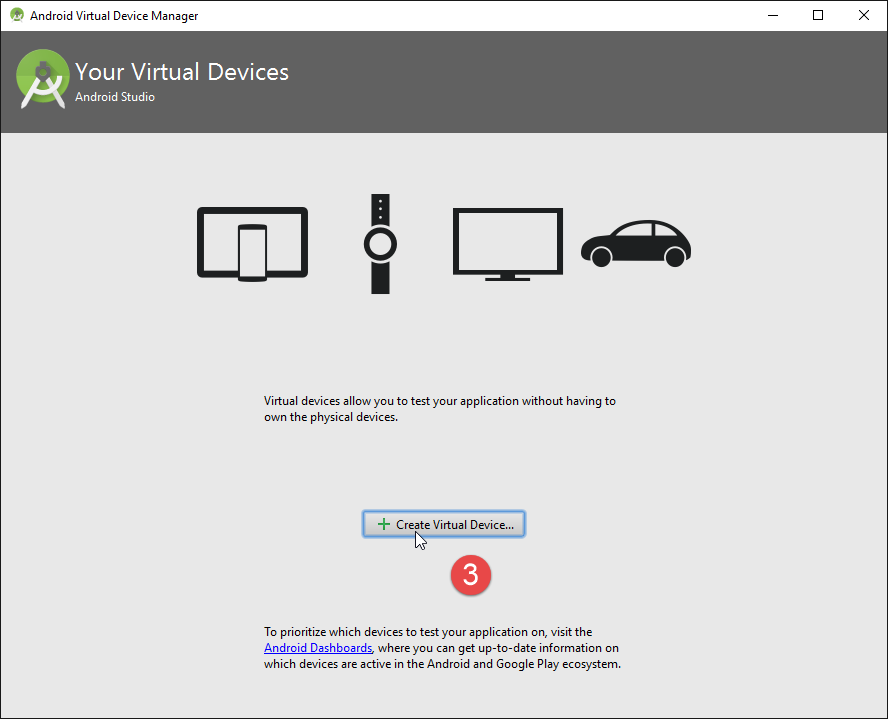Click the phone icon overlapping the tablet
The image size is (888, 719).
tap(252, 252)
